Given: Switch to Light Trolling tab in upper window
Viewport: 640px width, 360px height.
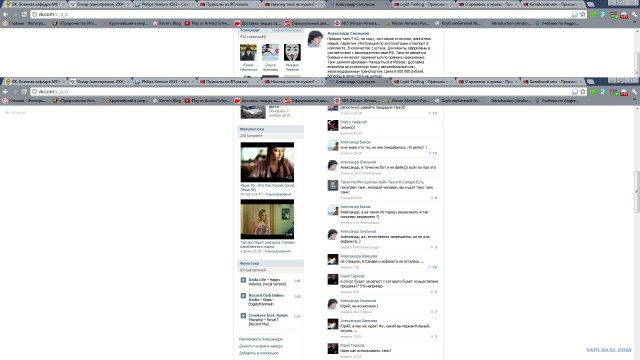Looking at the screenshot, I should tap(423, 4).
